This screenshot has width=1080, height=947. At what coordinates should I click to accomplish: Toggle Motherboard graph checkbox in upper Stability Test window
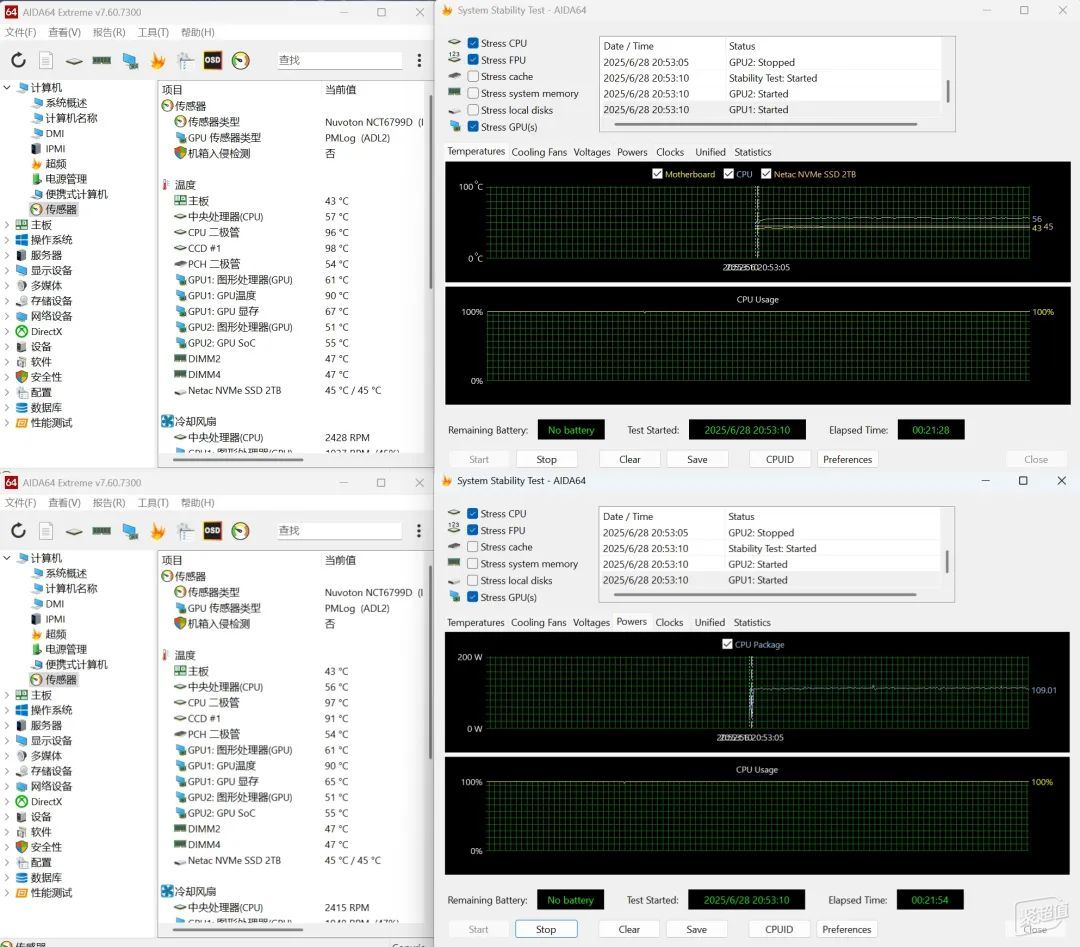tap(657, 174)
